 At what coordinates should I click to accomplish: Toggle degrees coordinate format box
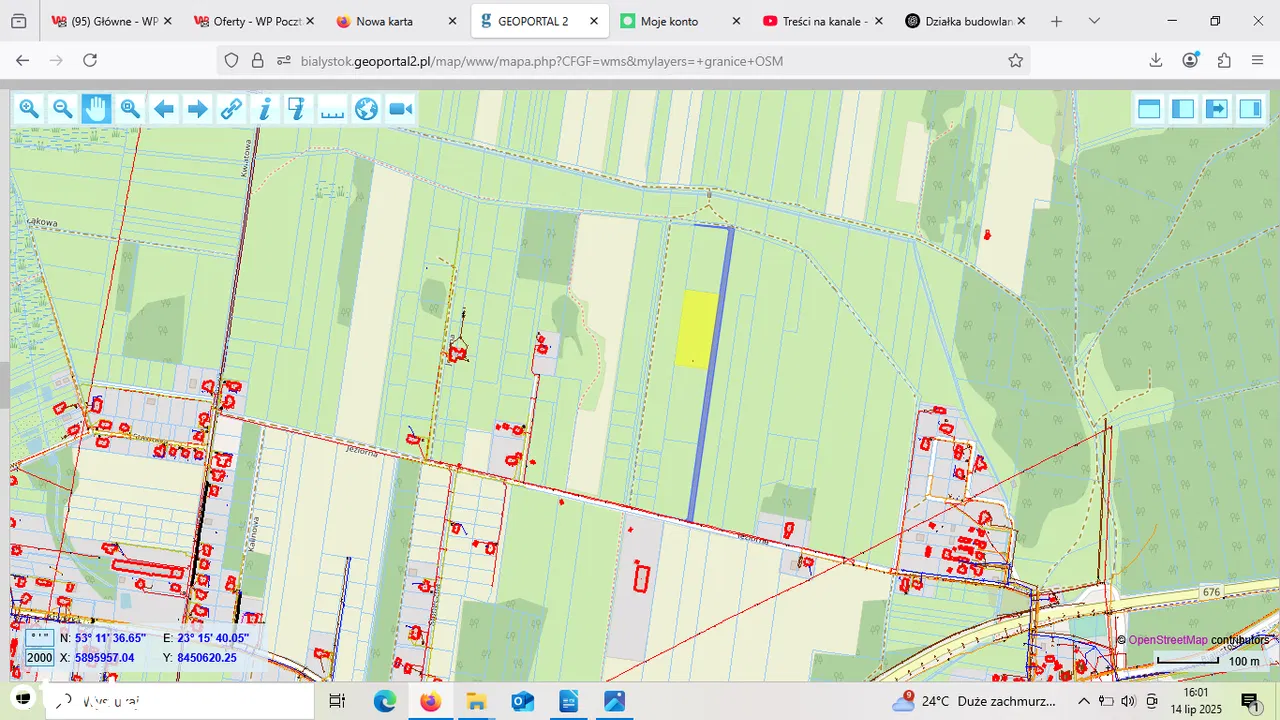click(x=40, y=637)
